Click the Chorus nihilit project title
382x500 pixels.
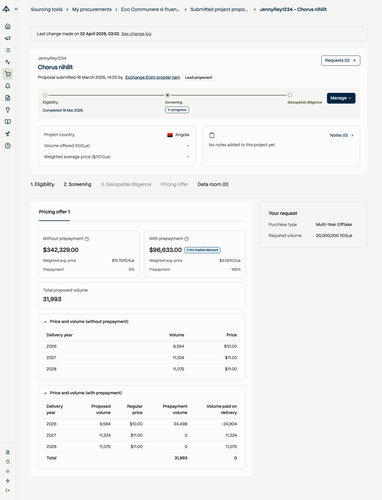pos(55,67)
